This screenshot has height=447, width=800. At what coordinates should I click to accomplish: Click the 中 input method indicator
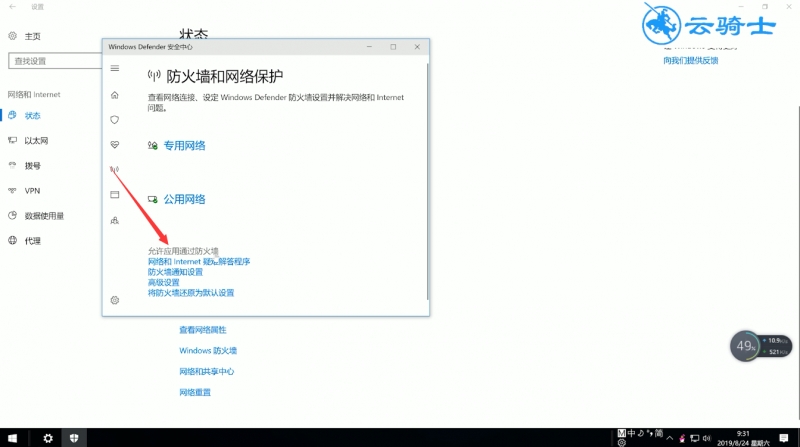[x=632, y=433]
